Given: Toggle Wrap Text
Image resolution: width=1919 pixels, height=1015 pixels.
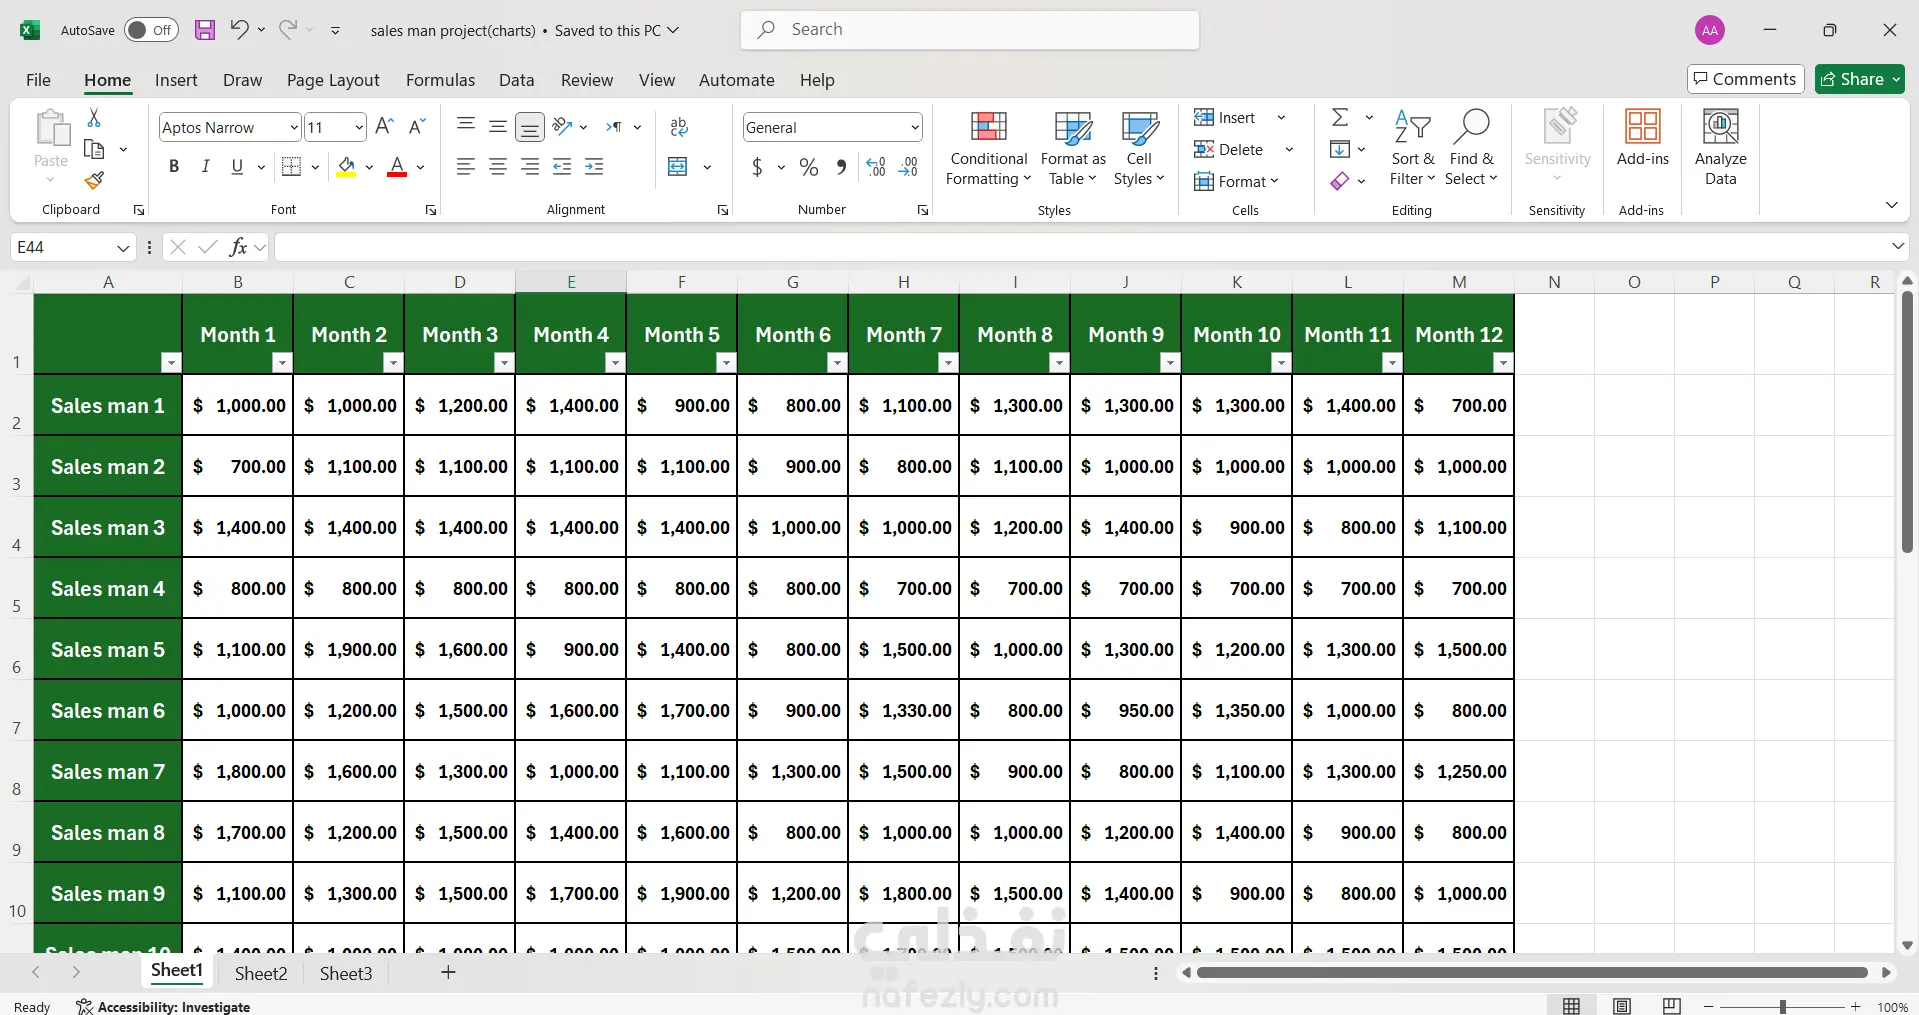Looking at the screenshot, I should [x=679, y=127].
